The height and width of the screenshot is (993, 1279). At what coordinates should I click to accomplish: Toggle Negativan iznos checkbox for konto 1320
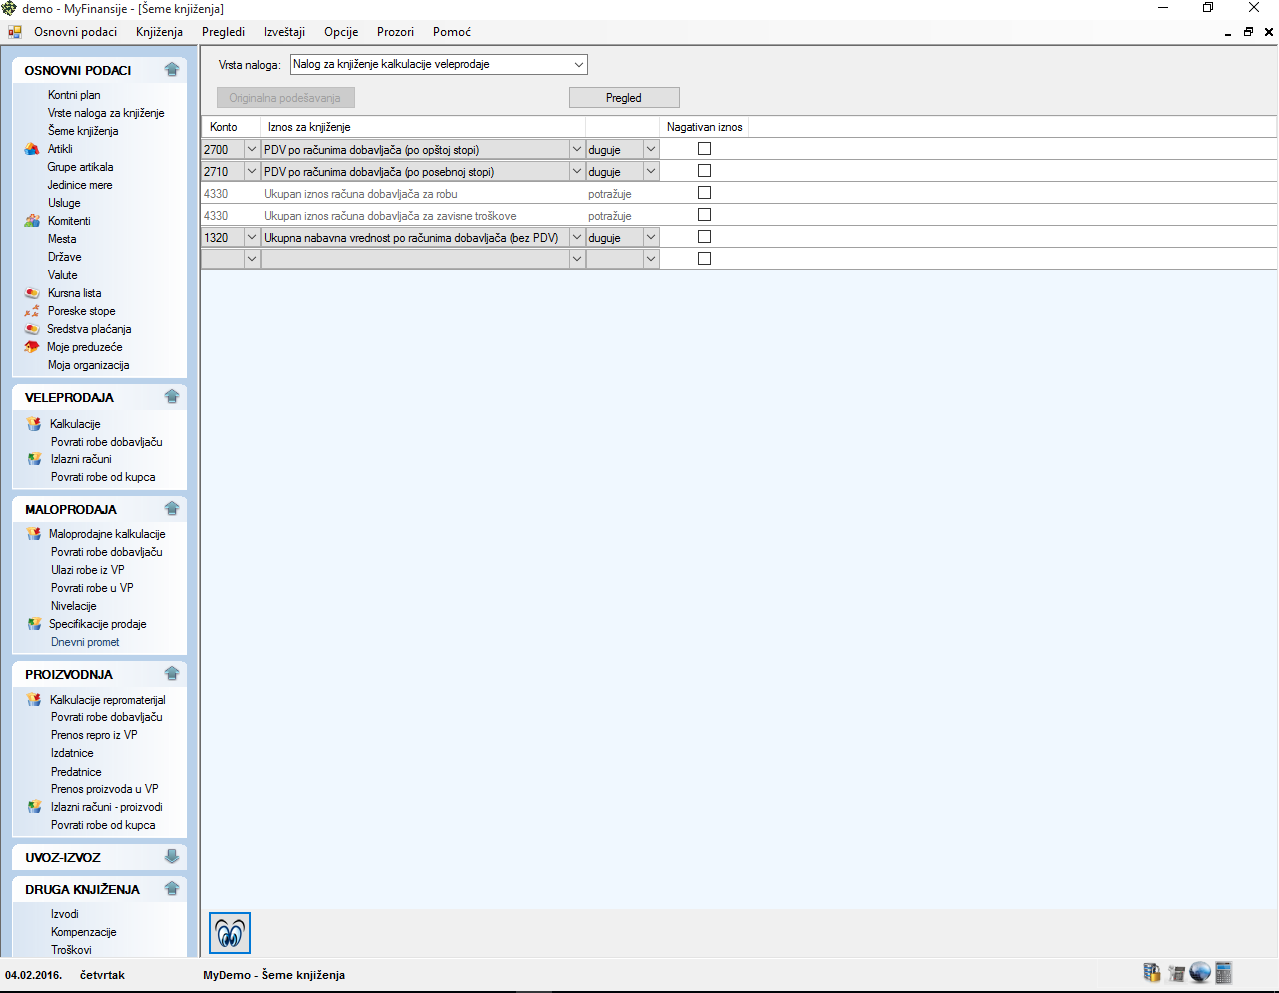coord(704,237)
